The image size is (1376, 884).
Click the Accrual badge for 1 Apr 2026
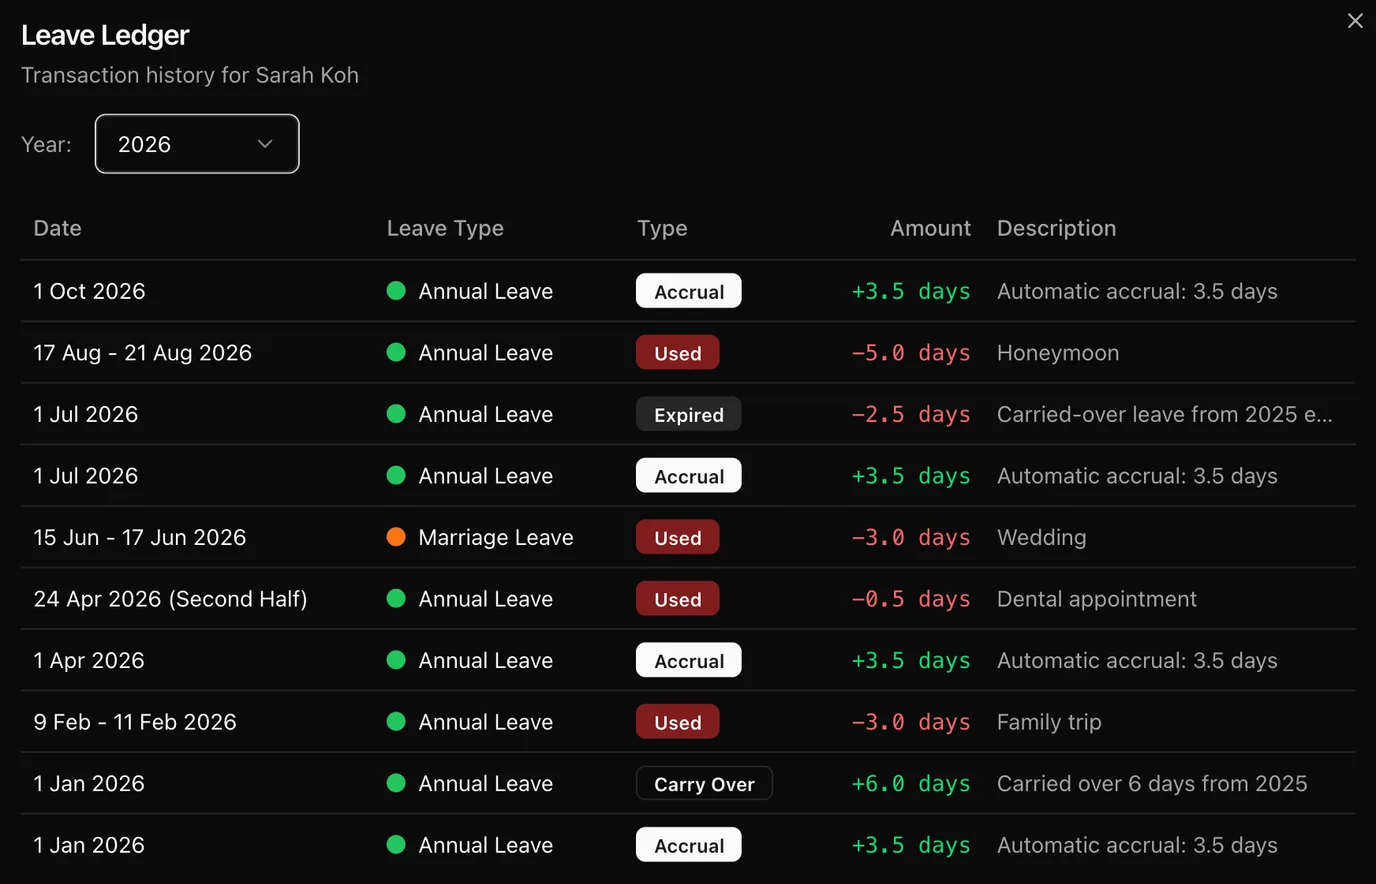[x=689, y=661]
